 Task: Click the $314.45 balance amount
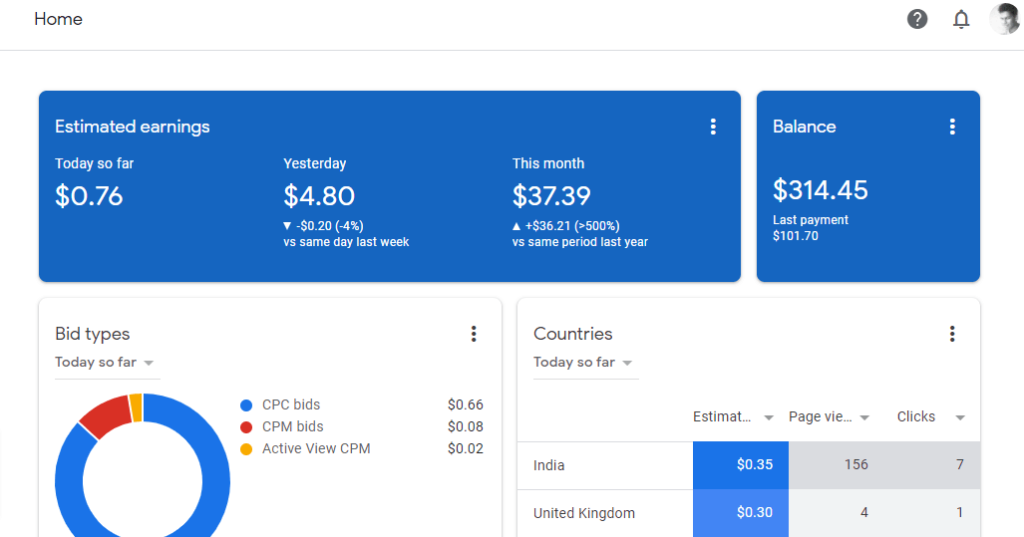tap(820, 190)
